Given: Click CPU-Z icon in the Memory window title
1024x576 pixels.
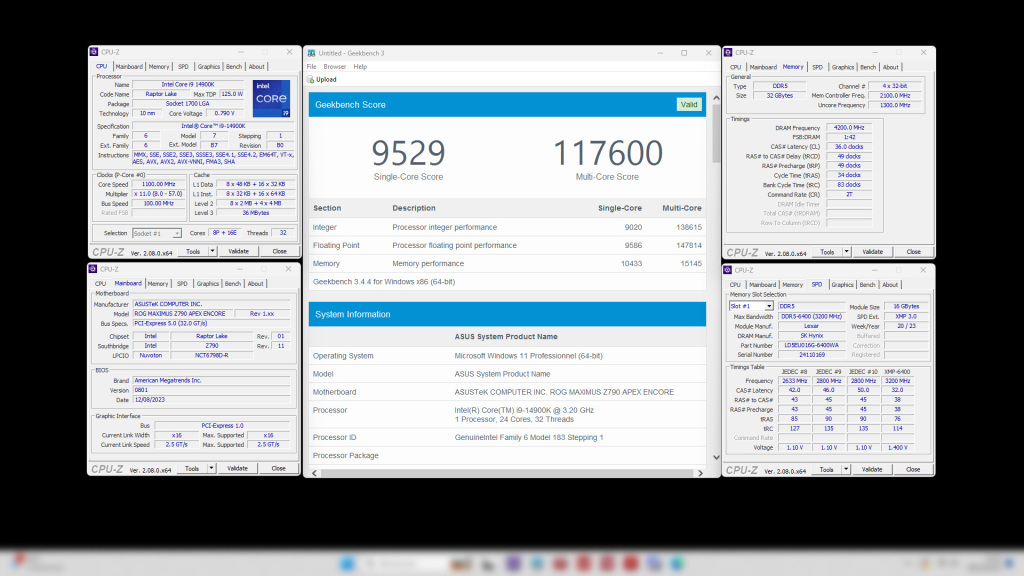Looking at the screenshot, I should pyautogui.click(x=728, y=52).
